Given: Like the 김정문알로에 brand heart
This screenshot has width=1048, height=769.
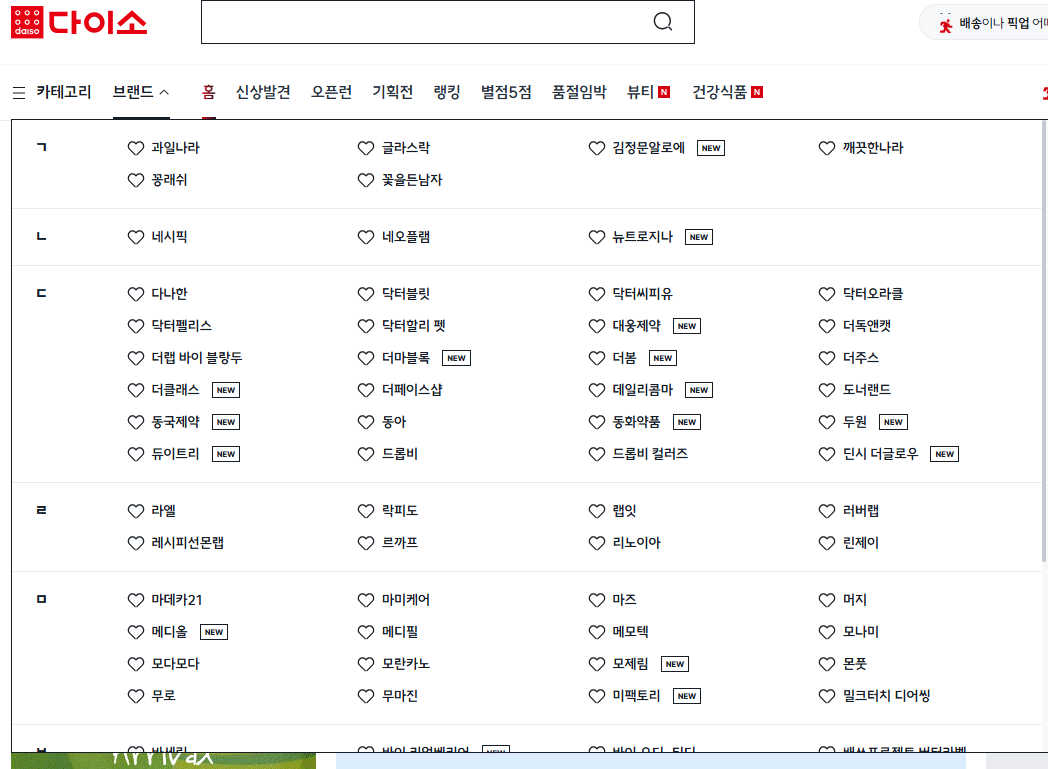Looking at the screenshot, I should [x=597, y=148].
